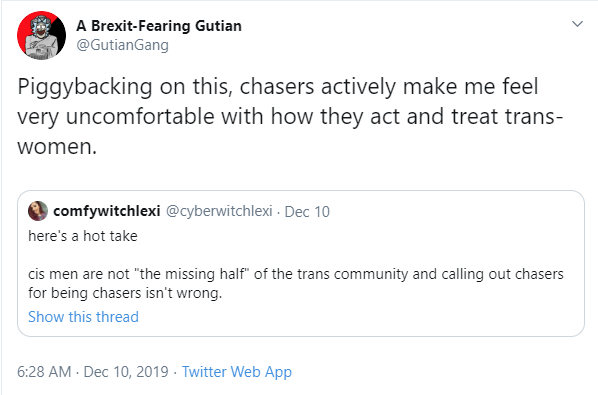The image size is (598, 395).
Task: Open the @cyberwitchlexi handle in quoted tweet
Action: 219,211
